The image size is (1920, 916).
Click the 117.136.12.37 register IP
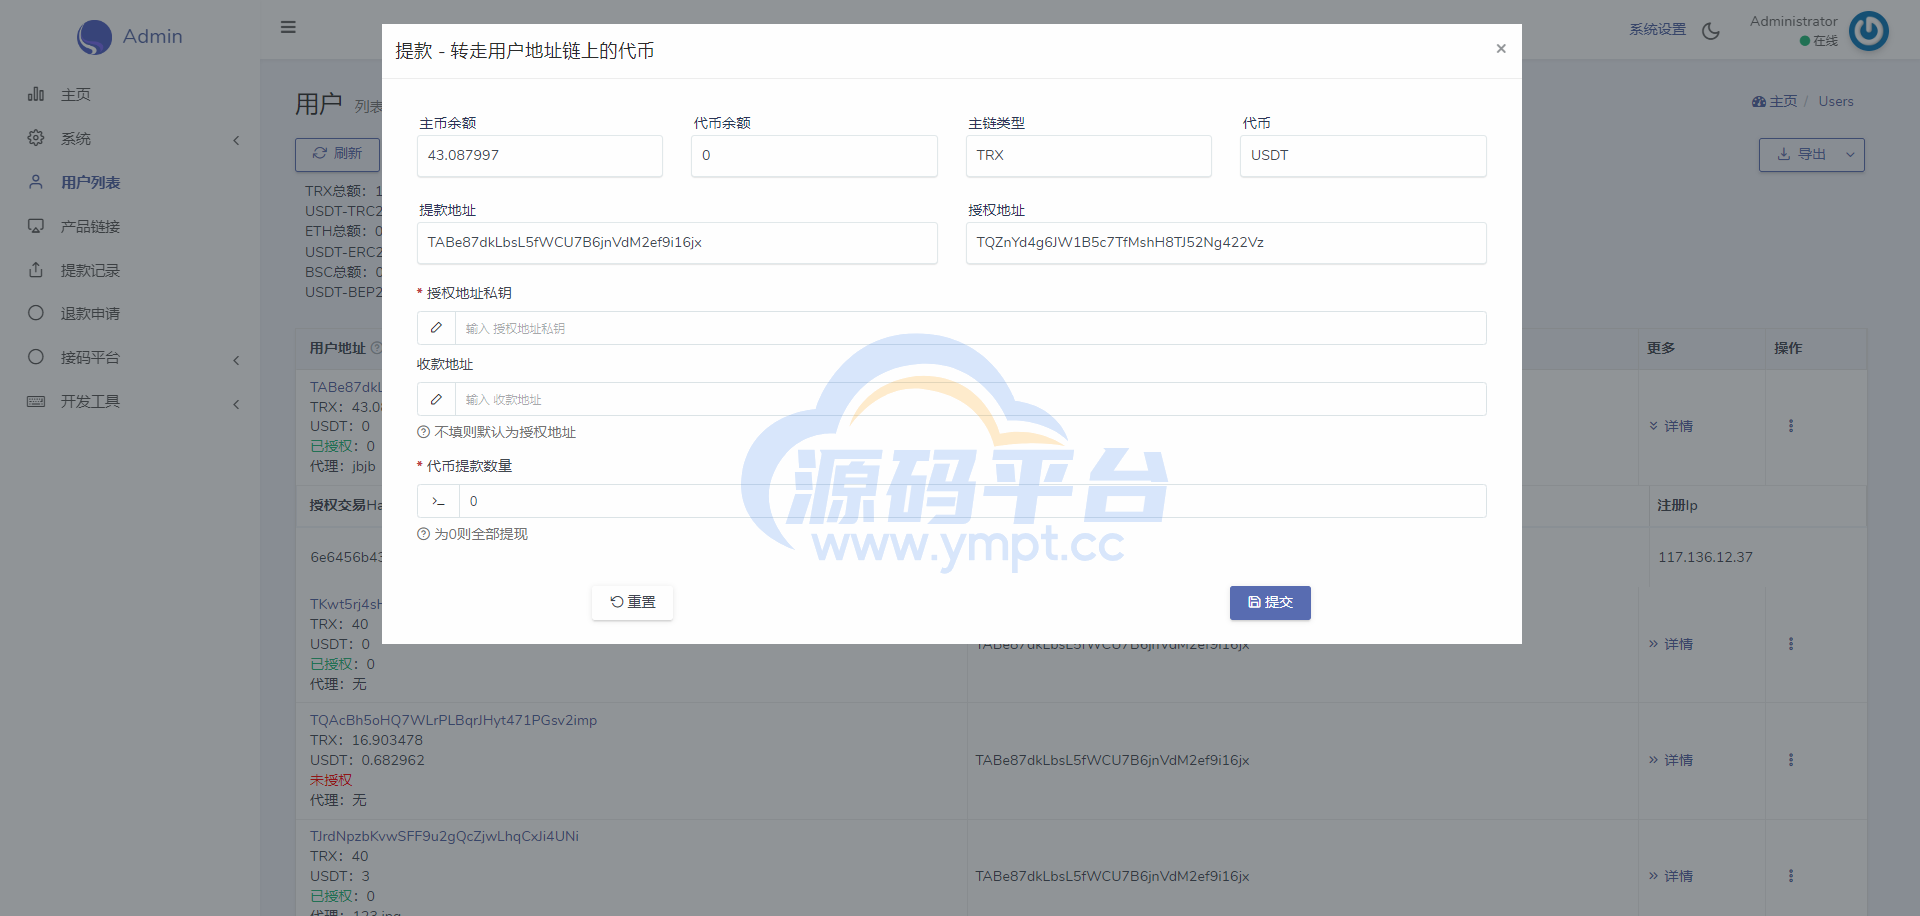point(1705,557)
